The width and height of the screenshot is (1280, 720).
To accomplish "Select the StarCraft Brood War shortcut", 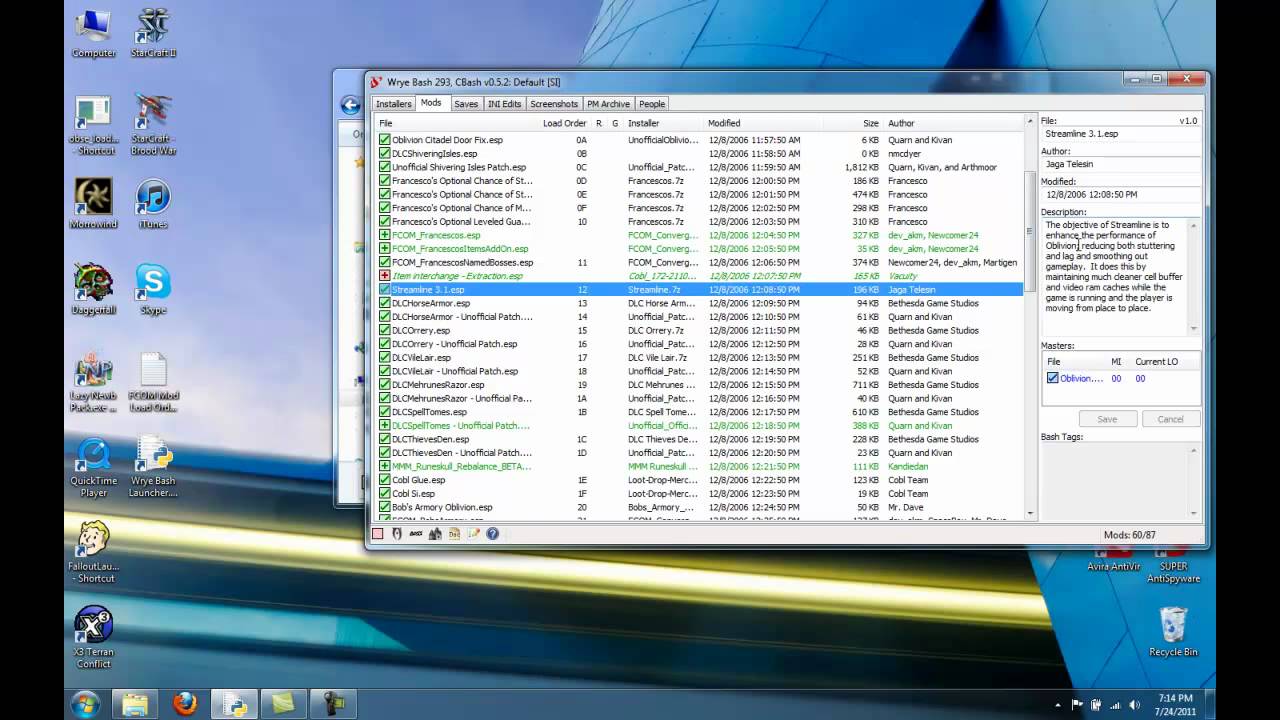I will 153,125.
